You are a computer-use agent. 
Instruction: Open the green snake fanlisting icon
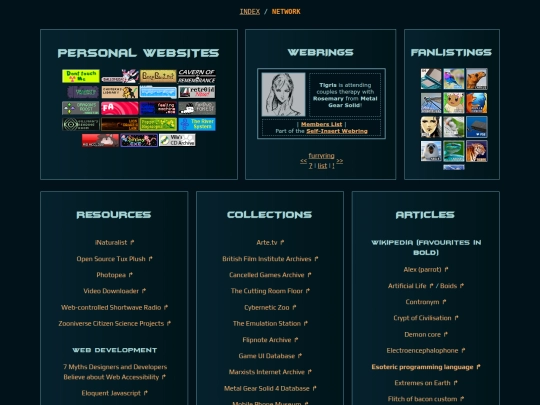[x=454, y=151]
